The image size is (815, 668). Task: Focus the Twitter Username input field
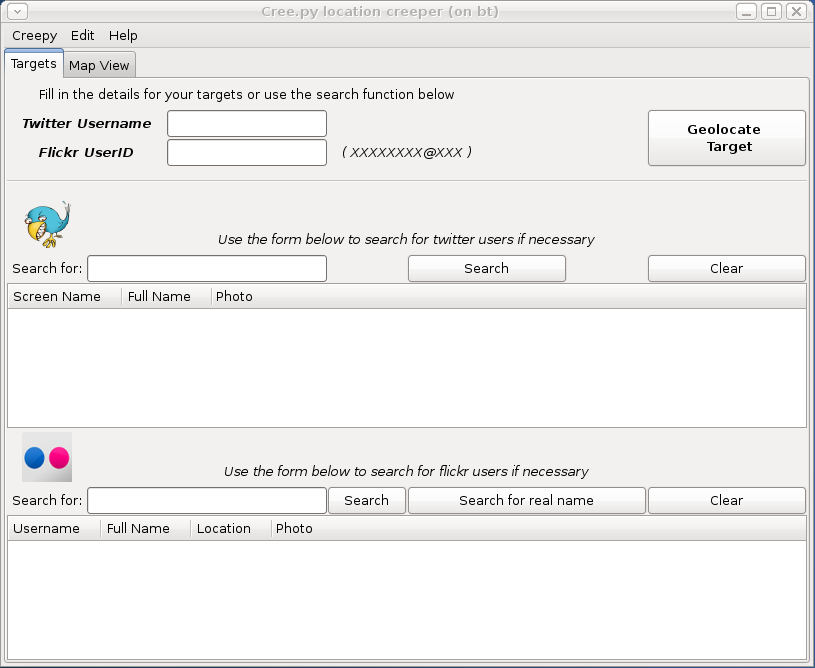pyautogui.click(x=246, y=124)
